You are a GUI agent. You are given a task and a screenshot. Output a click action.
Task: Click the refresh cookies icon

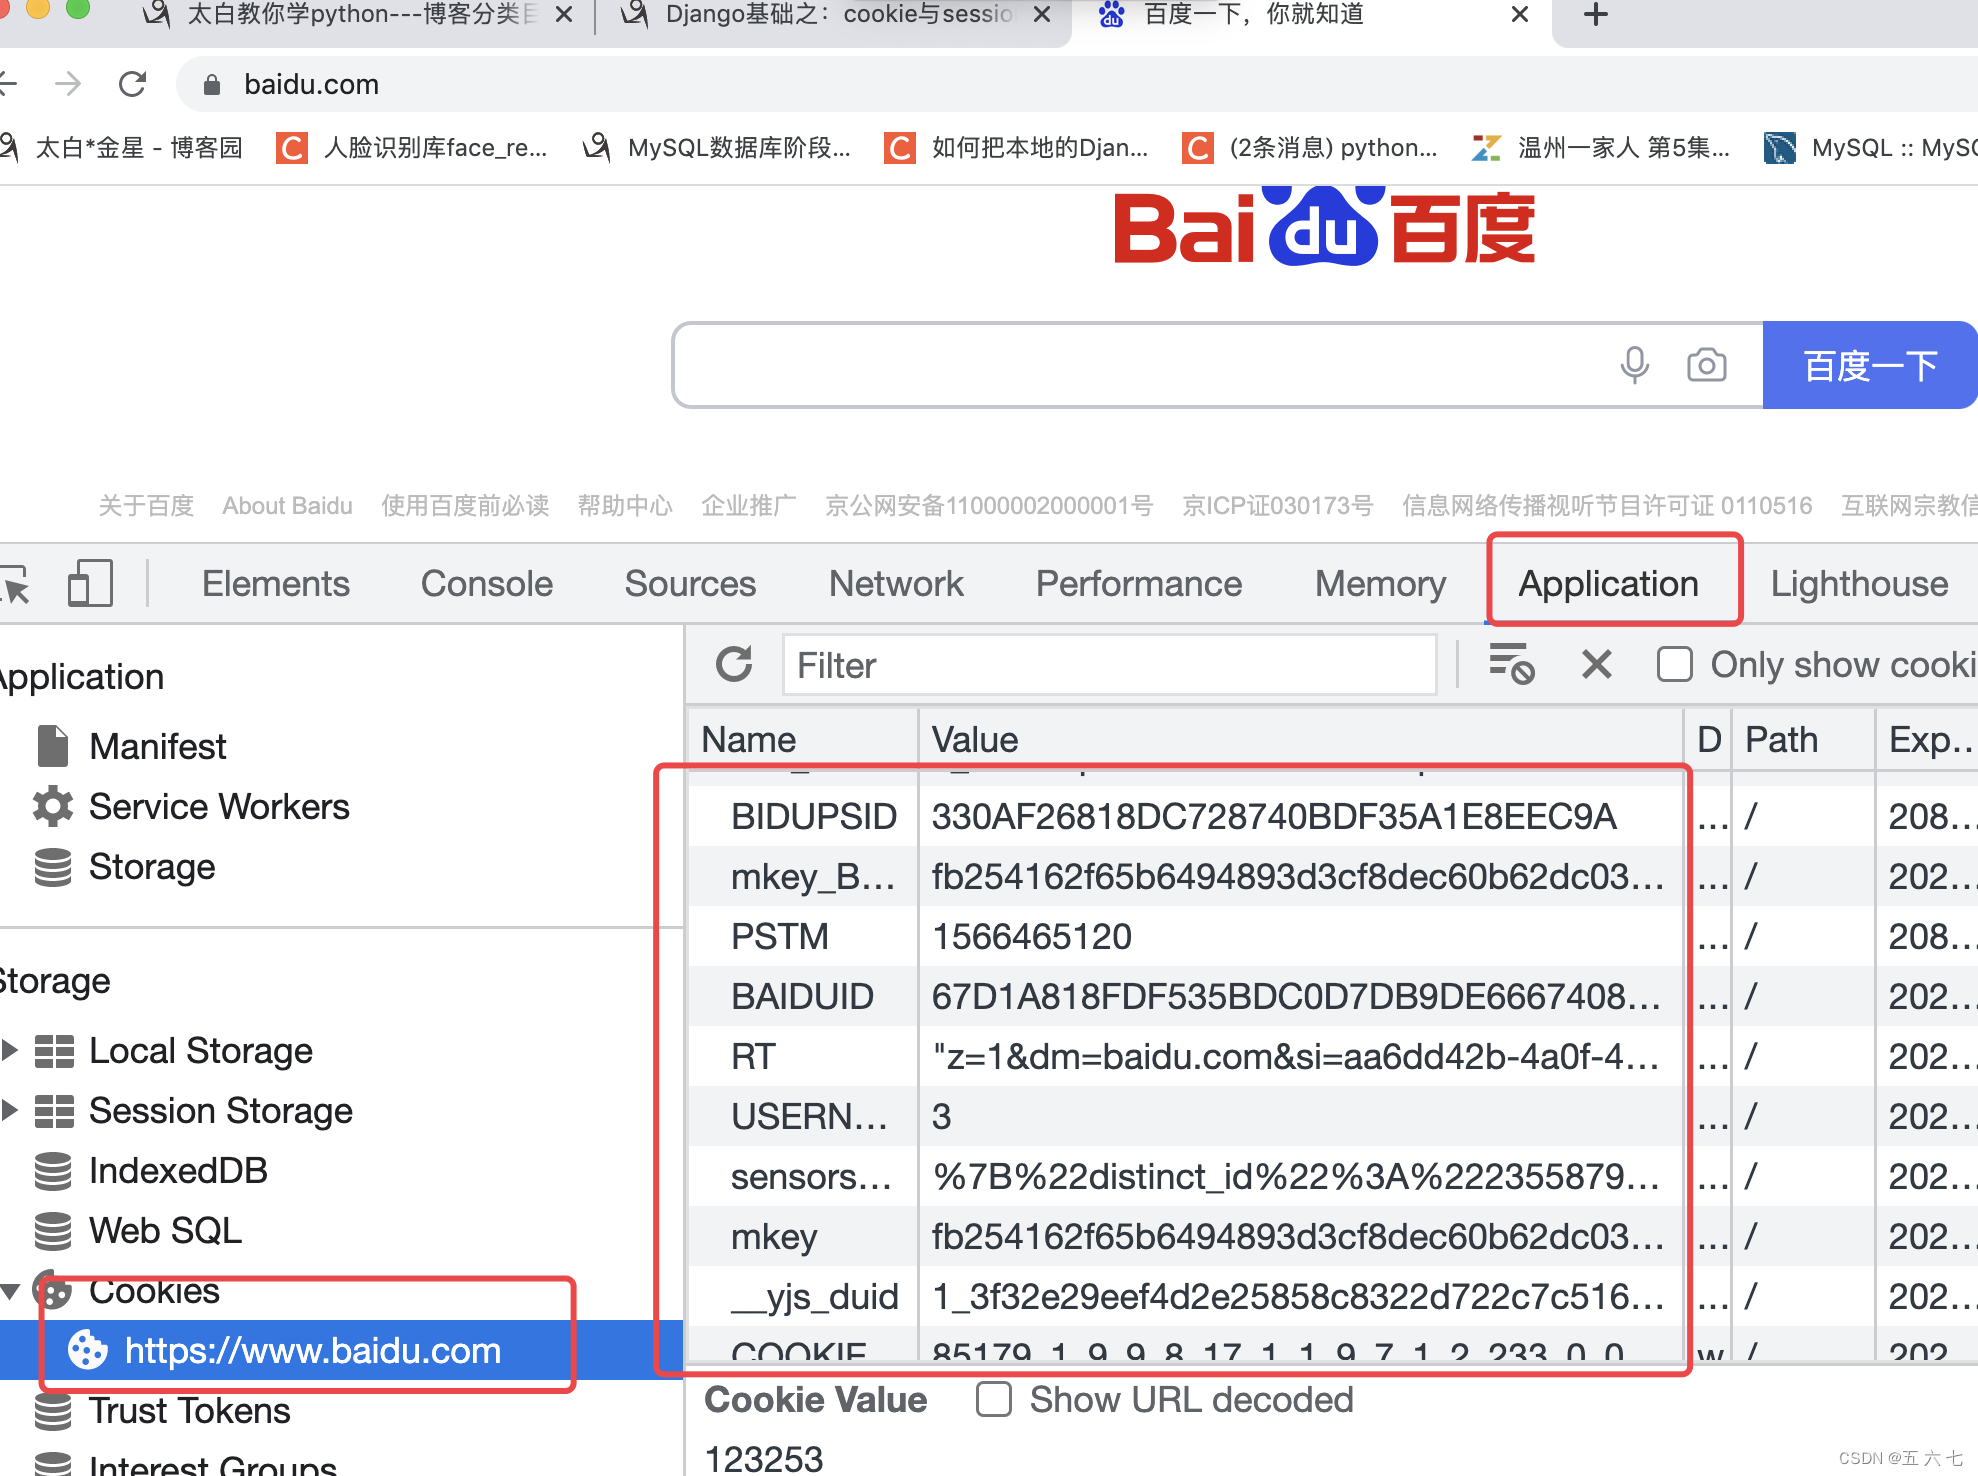pyautogui.click(x=733, y=665)
